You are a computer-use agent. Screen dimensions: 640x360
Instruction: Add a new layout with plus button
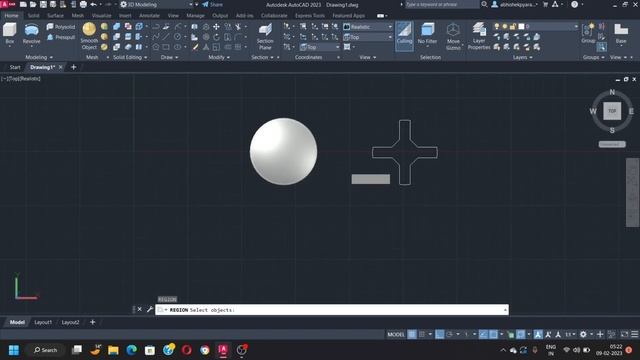pyautogui.click(x=92, y=322)
